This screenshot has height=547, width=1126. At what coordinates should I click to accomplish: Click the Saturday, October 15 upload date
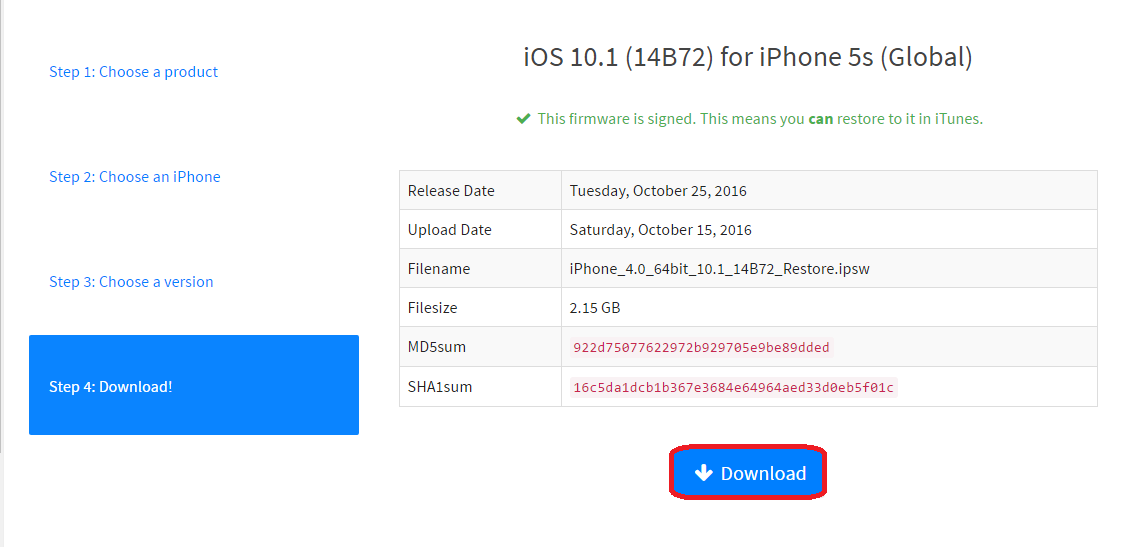(x=660, y=230)
